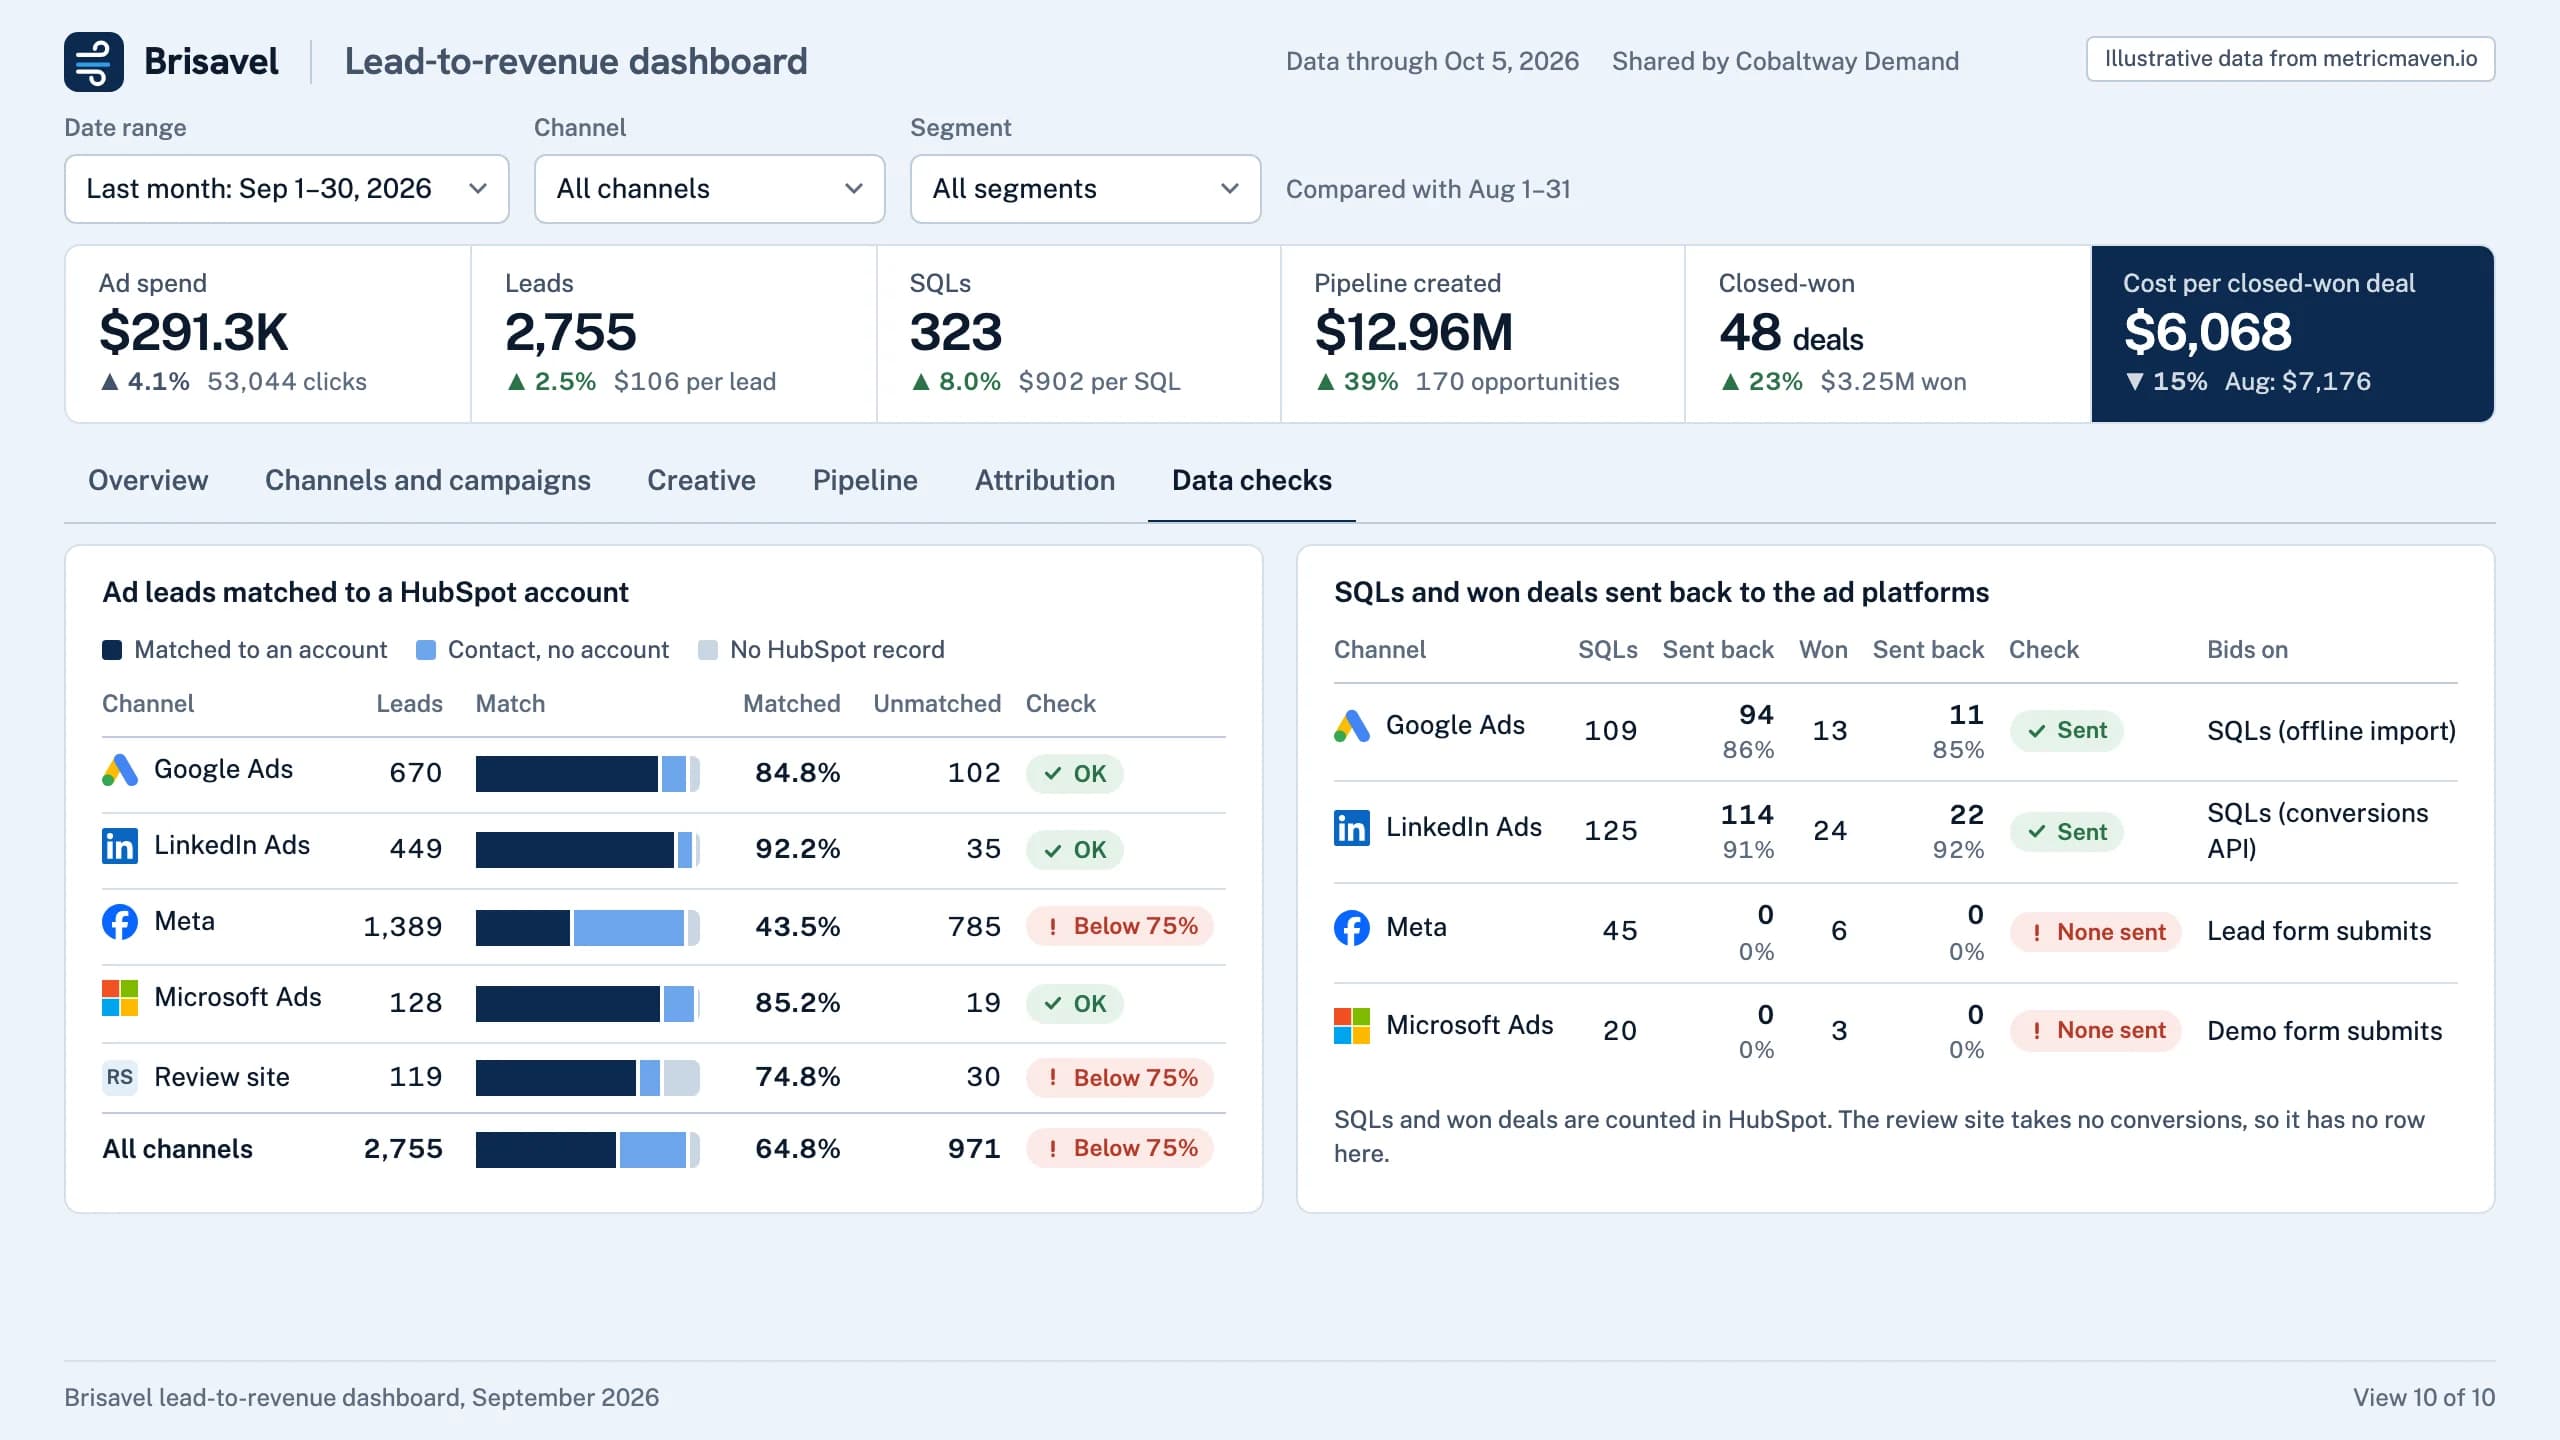
Task: Click the Below 75% badge for Meta
Action: point(1120,926)
